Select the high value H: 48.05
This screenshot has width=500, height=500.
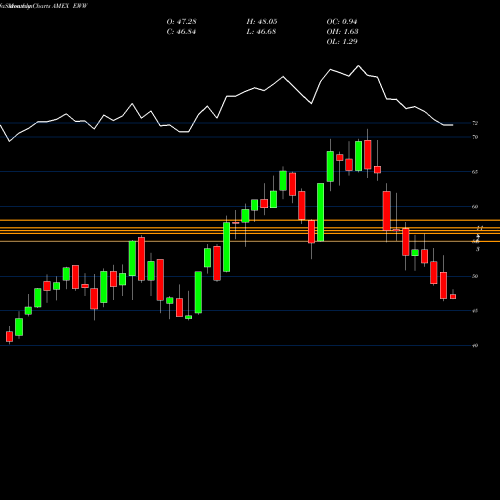(x=262, y=22)
